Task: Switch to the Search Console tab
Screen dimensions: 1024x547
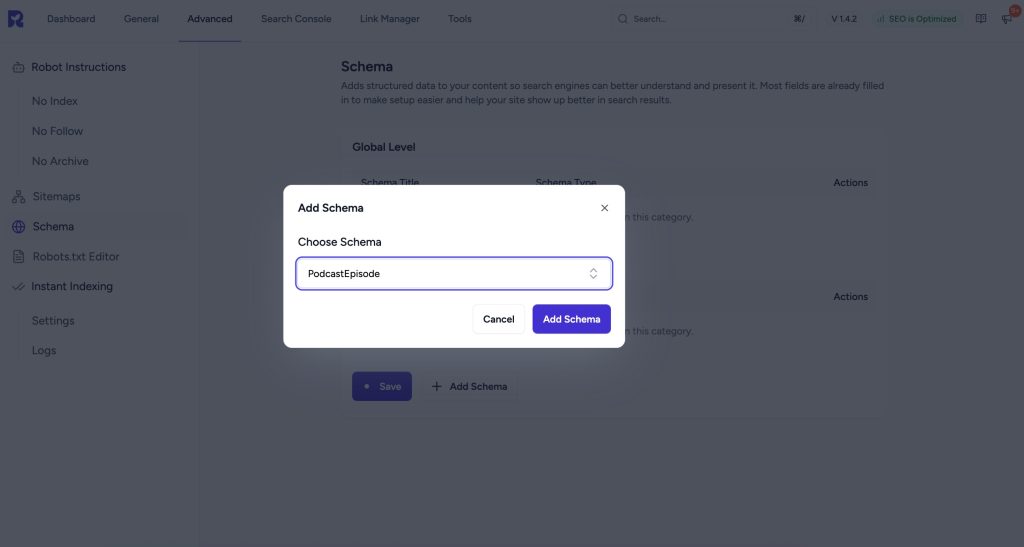Action: [296, 19]
